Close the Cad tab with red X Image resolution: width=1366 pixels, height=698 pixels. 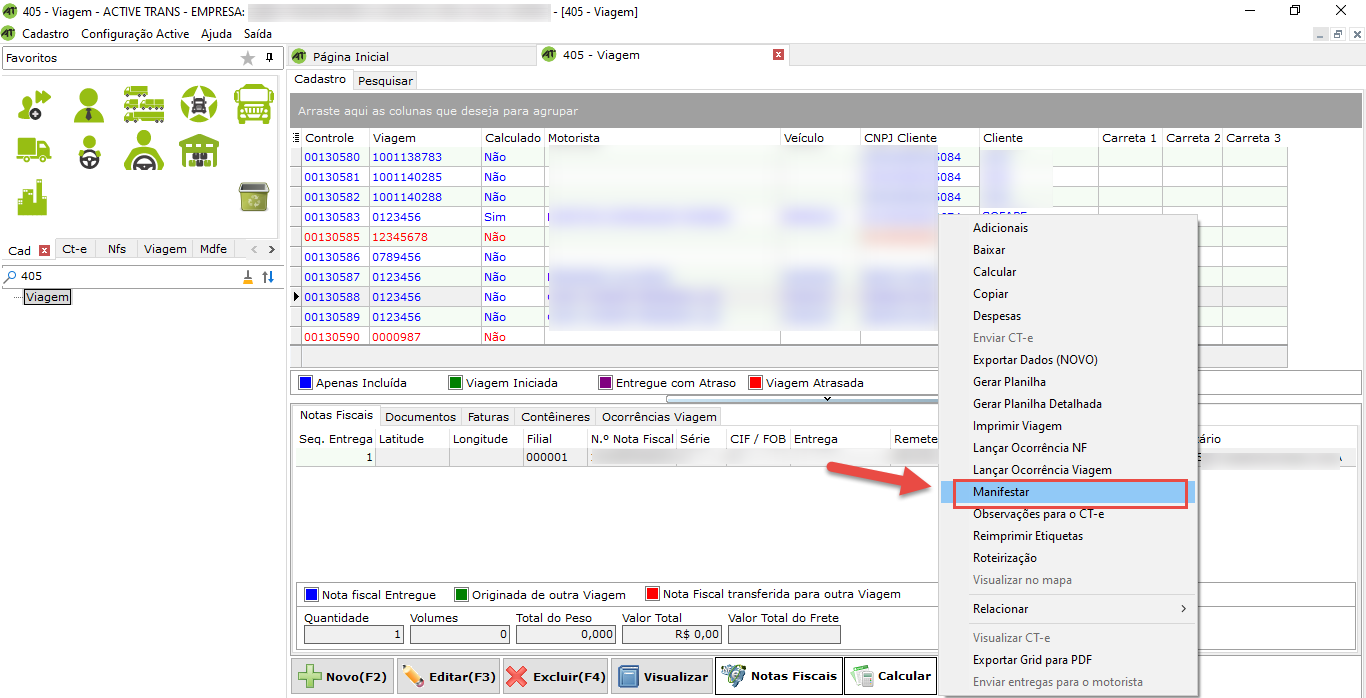[x=44, y=250]
